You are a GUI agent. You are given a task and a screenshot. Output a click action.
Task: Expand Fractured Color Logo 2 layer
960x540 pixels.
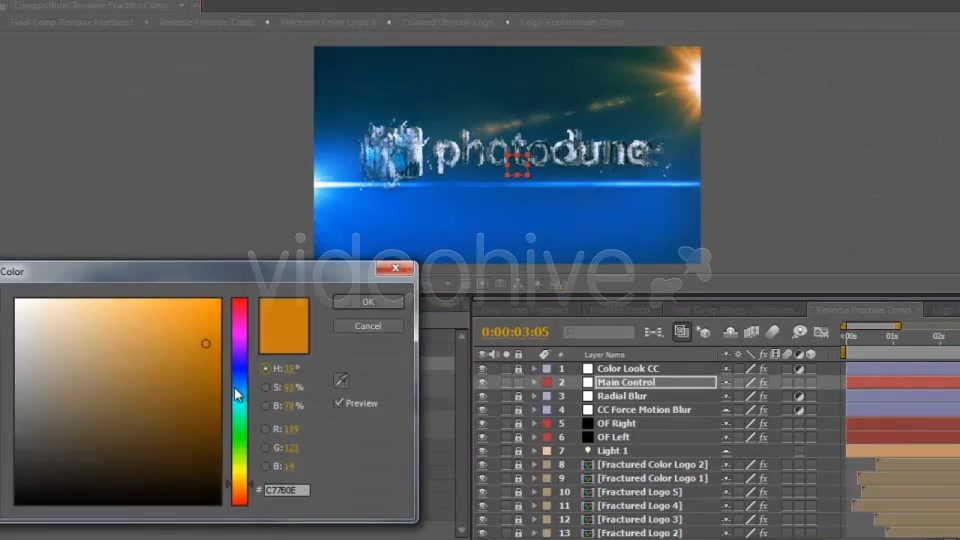[534, 465]
